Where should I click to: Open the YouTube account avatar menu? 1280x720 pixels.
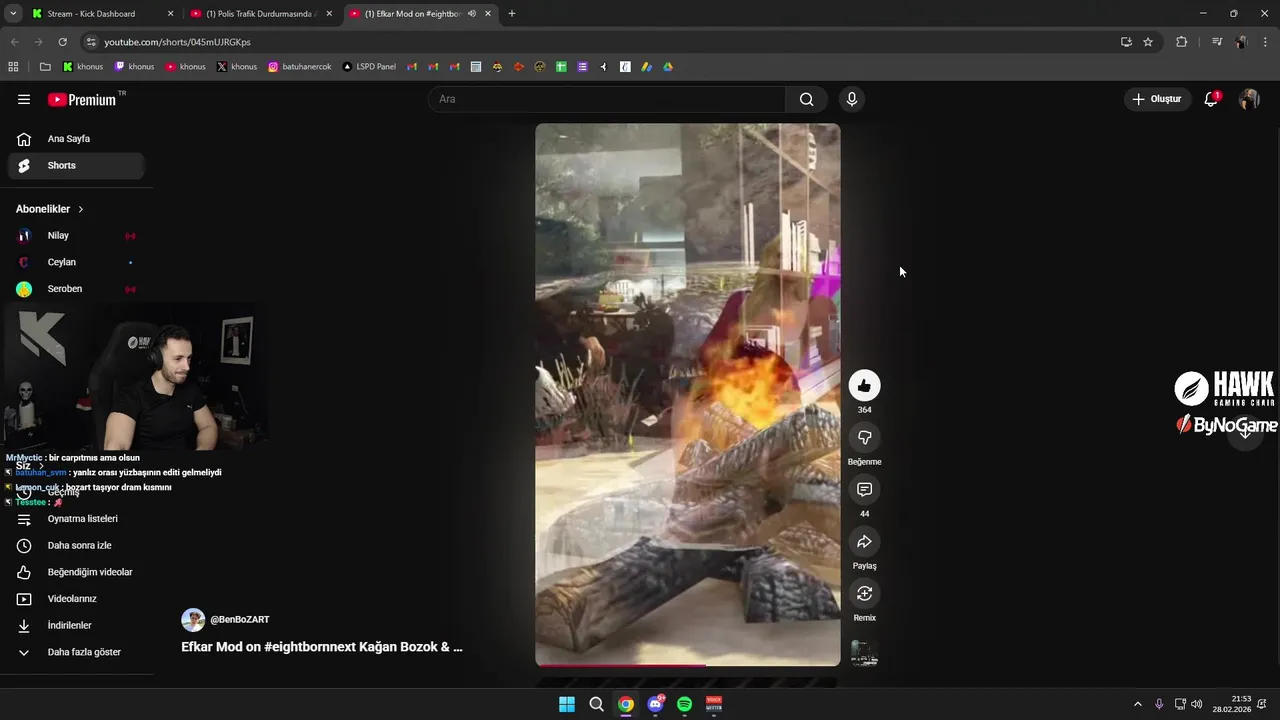[1249, 99]
